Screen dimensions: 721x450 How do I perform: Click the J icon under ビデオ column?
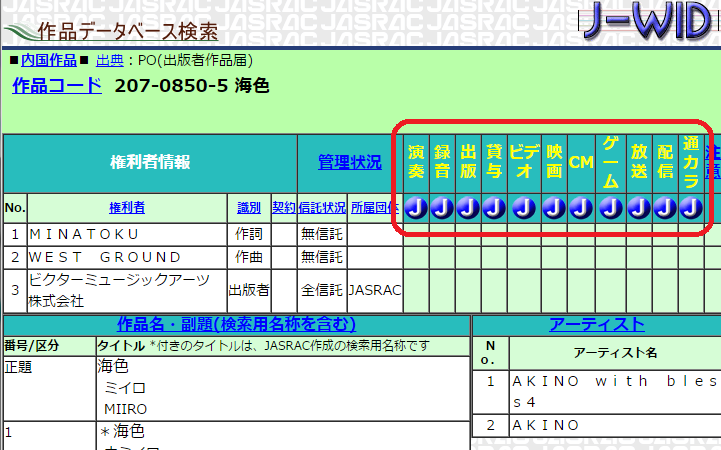[x=524, y=208]
